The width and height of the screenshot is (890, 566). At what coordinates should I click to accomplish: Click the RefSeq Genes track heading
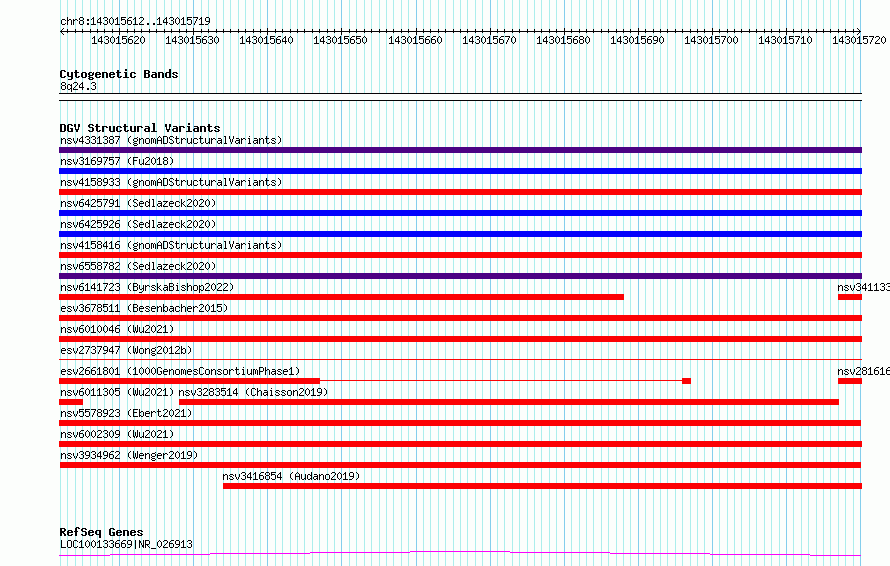(x=102, y=532)
